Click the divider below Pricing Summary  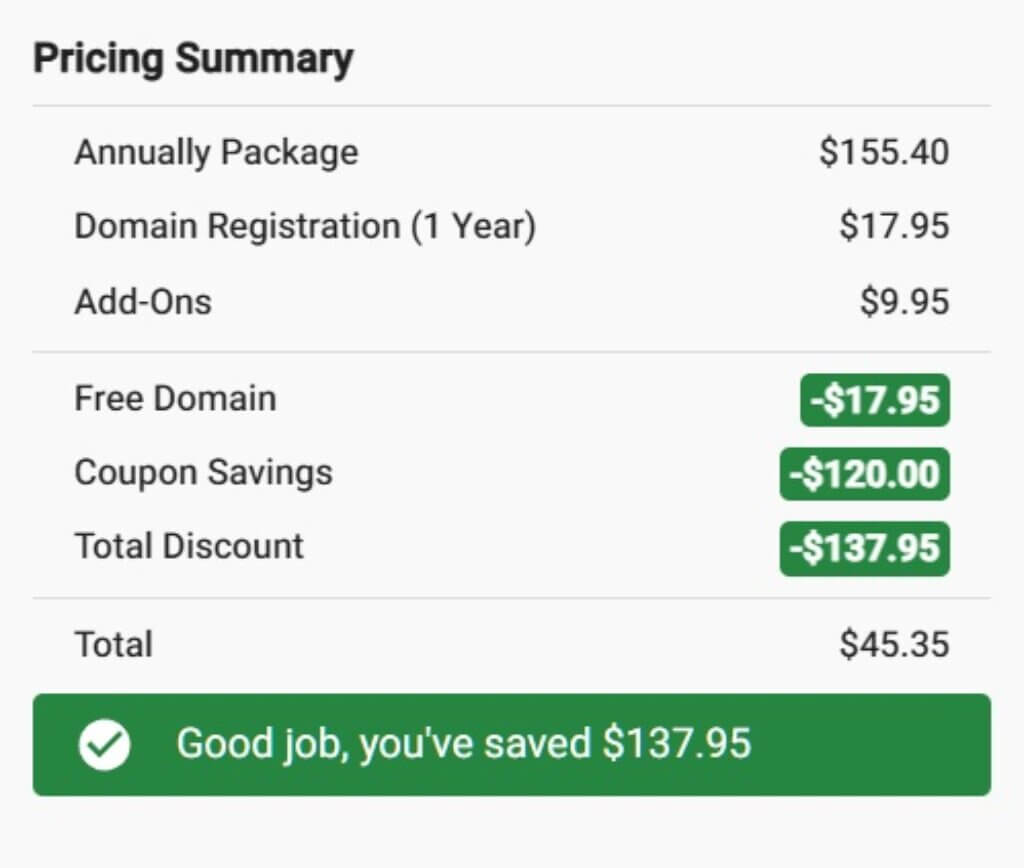(x=512, y=100)
